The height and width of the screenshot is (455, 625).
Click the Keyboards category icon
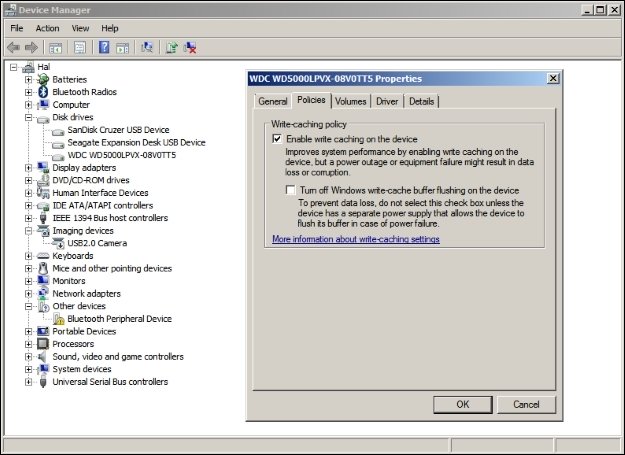click(43, 256)
